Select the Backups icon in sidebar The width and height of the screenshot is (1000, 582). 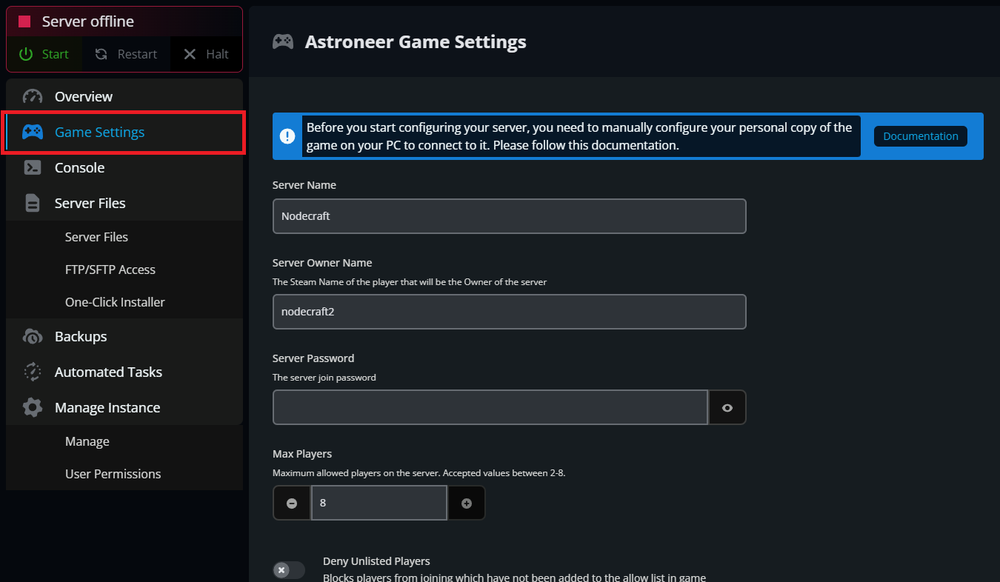(x=34, y=336)
